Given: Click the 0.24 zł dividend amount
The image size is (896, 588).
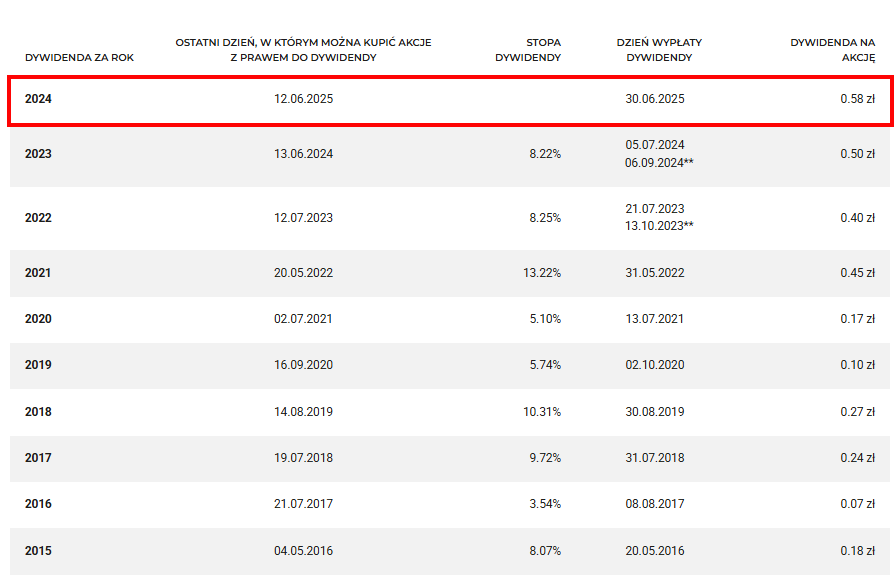Looking at the screenshot, I should click(857, 458).
